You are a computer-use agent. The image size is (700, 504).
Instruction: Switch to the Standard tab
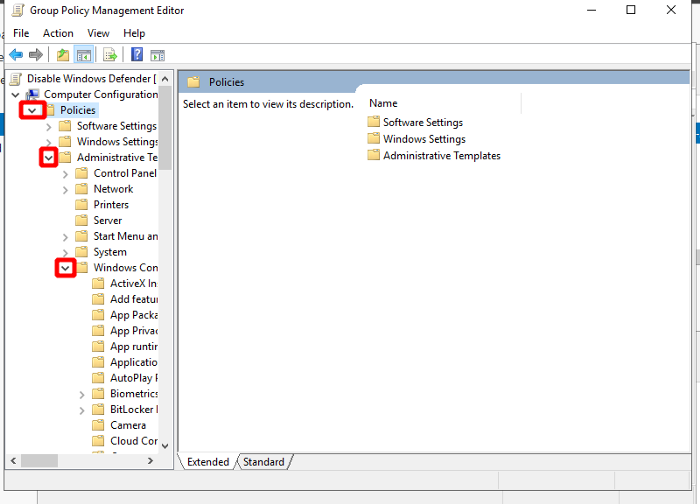click(x=263, y=462)
